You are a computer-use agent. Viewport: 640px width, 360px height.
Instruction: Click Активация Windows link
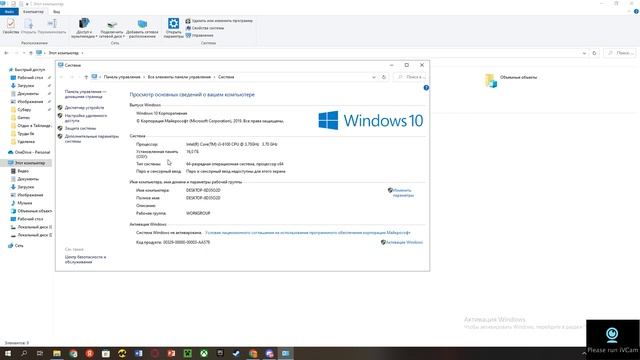404,242
